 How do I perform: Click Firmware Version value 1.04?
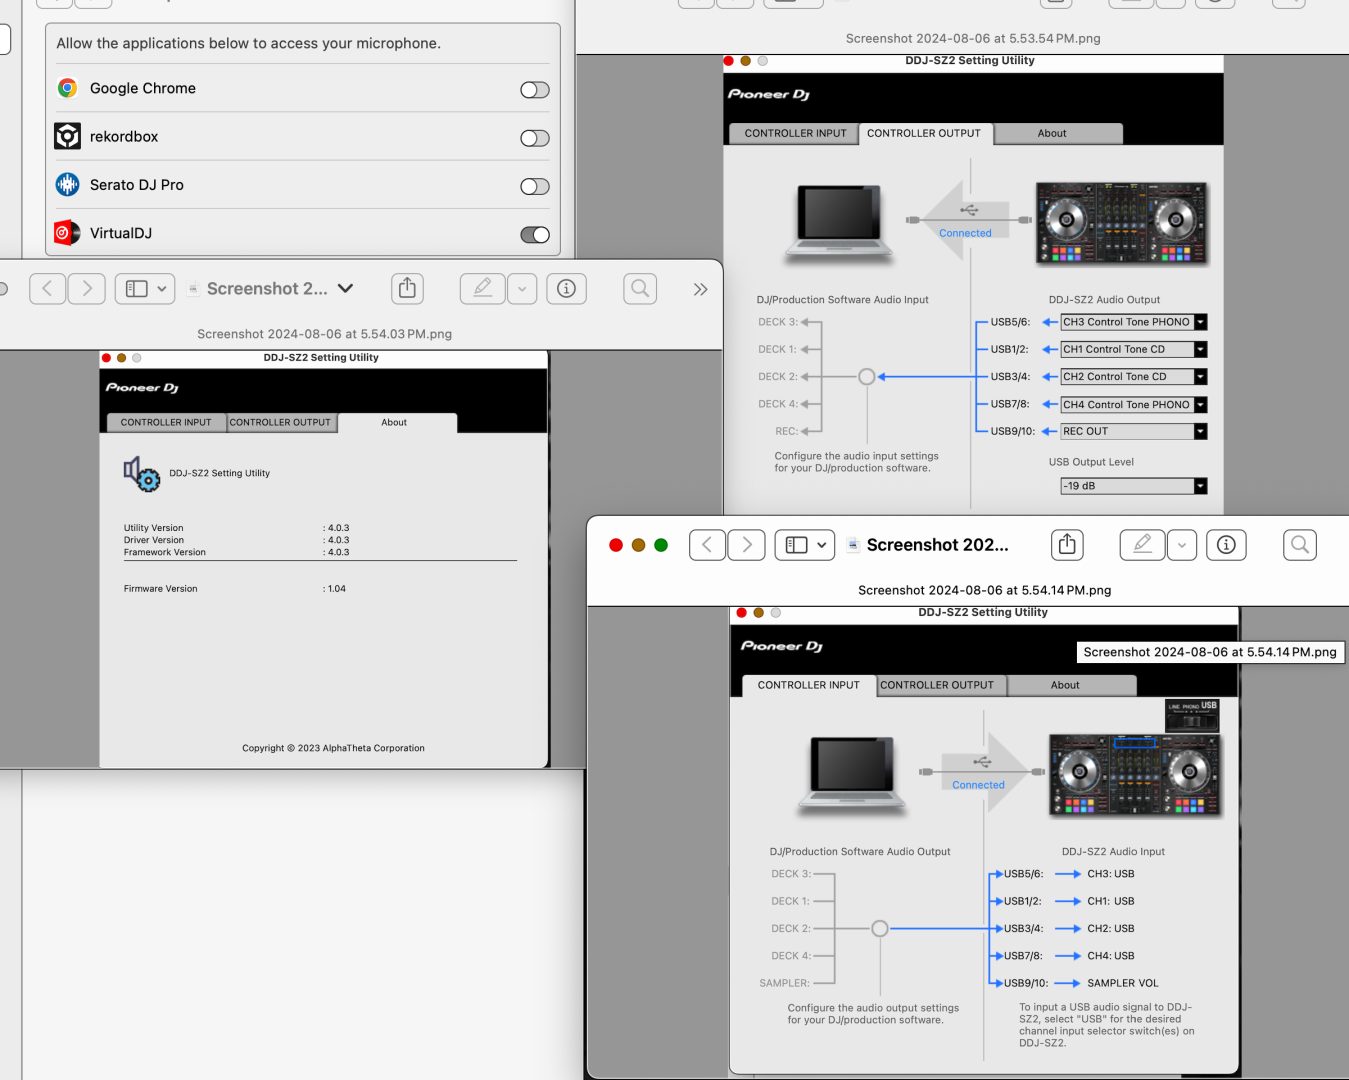tap(337, 589)
